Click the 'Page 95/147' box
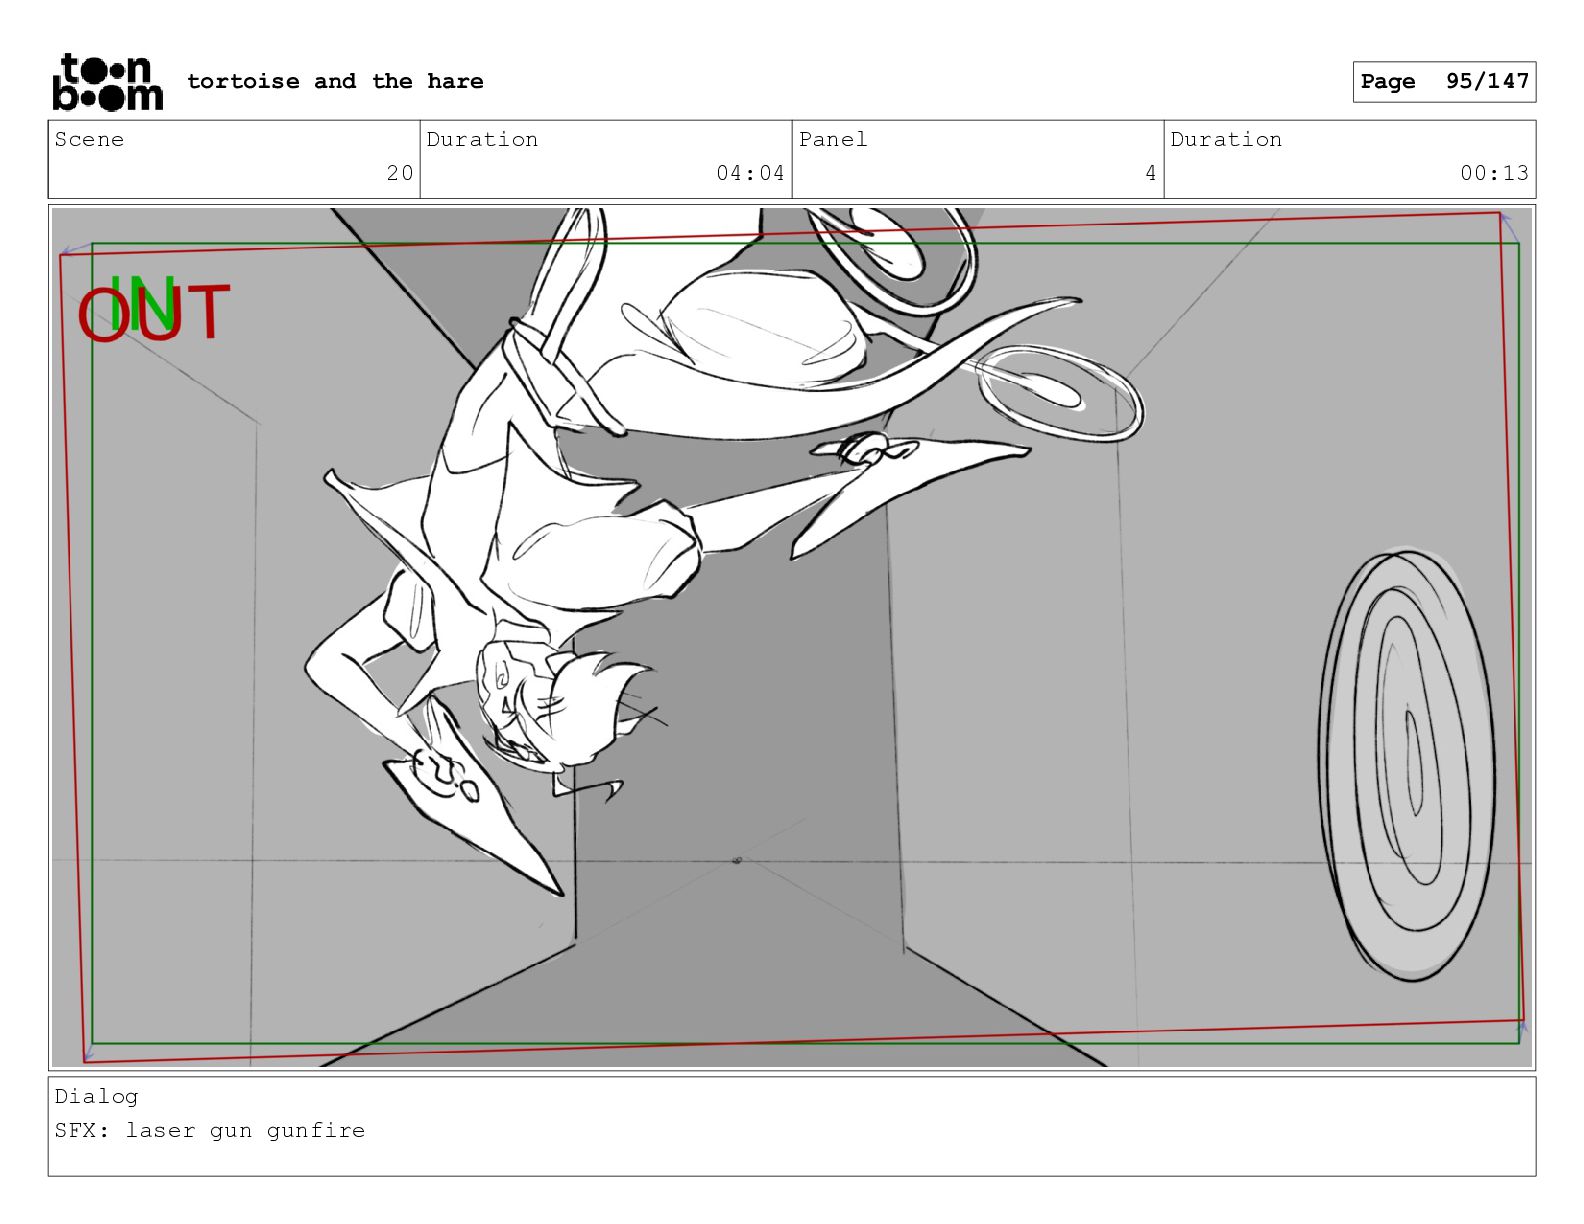1584x1224 pixels. click(1444, 82)
